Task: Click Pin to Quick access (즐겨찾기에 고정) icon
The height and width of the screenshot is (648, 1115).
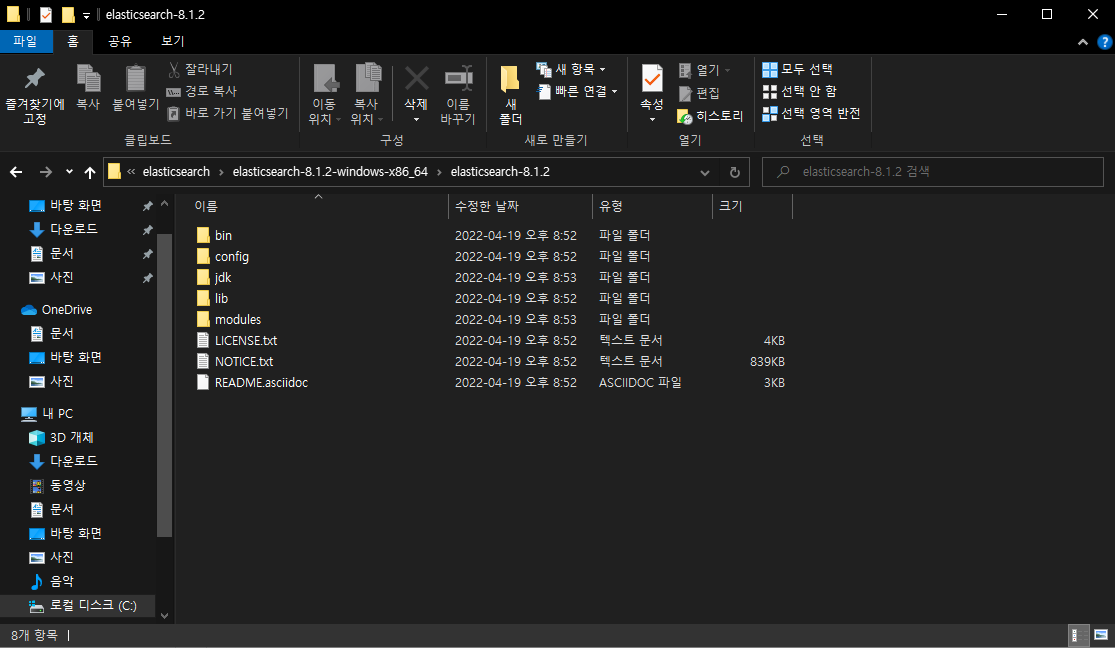Action: tap(34, 78)
